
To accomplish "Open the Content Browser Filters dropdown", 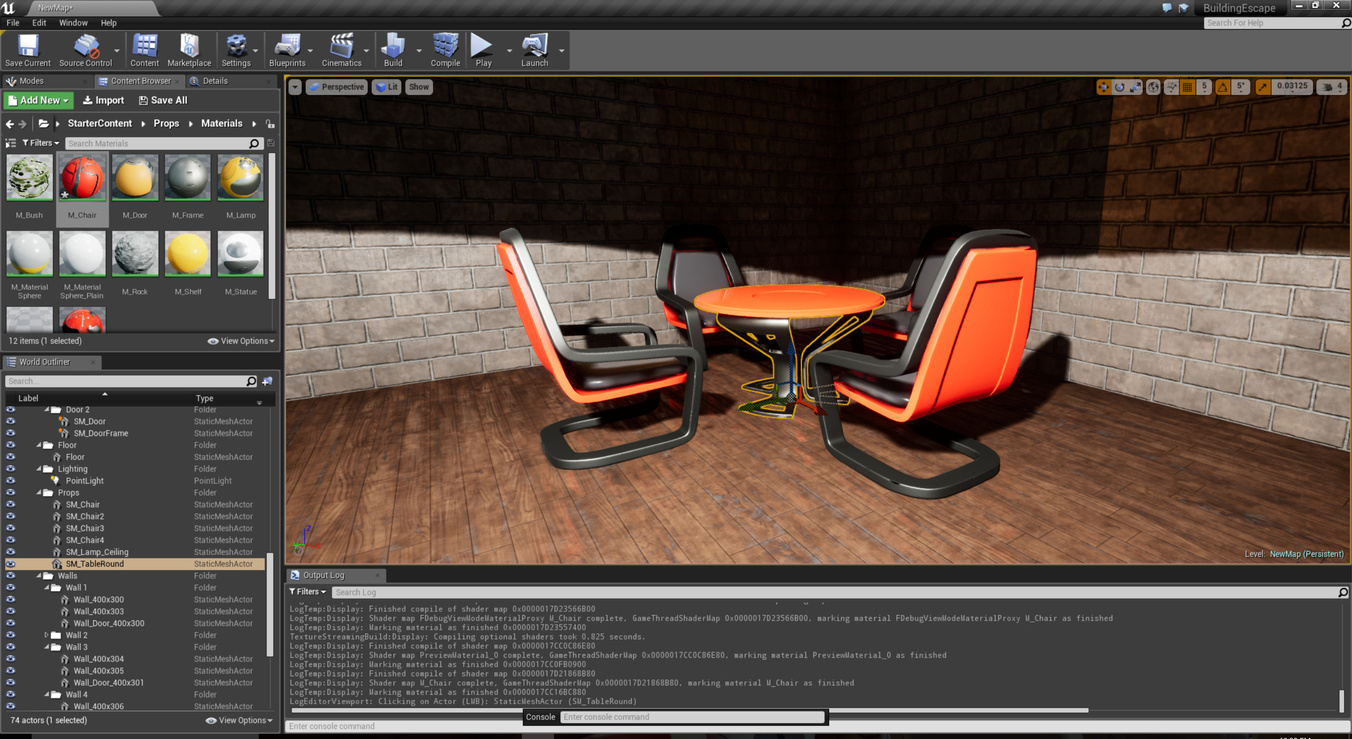I will [40, 143].
